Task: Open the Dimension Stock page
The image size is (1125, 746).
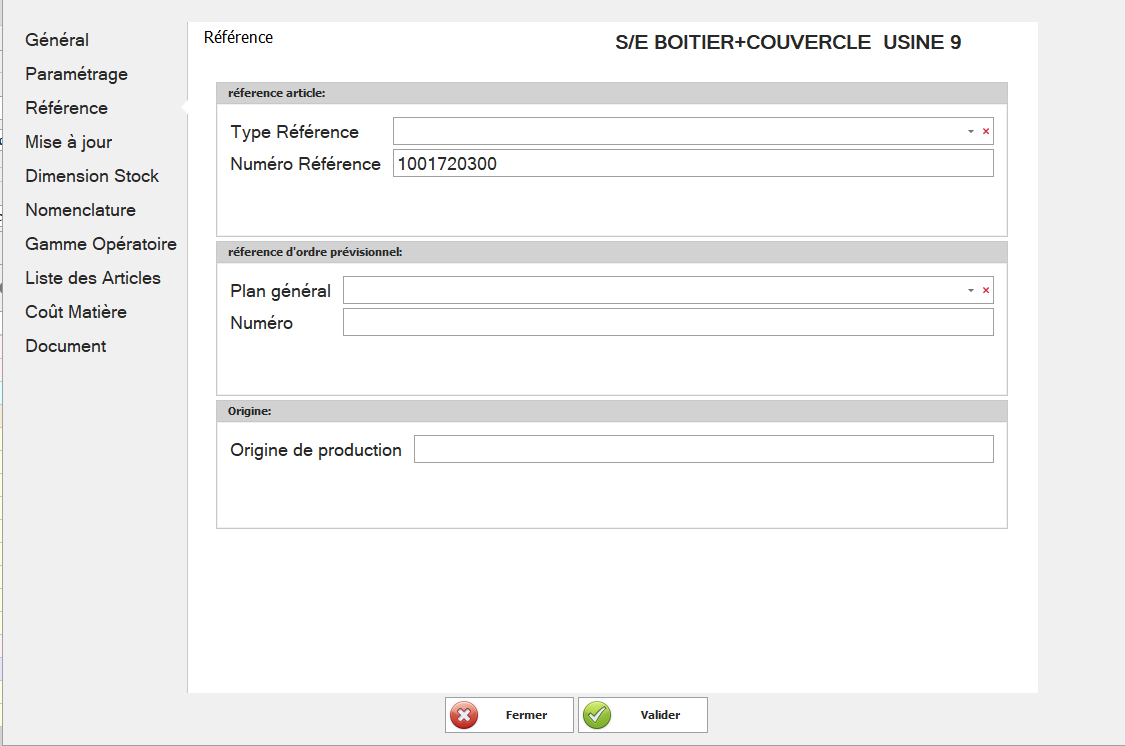Action: click(x=92, y=176)
